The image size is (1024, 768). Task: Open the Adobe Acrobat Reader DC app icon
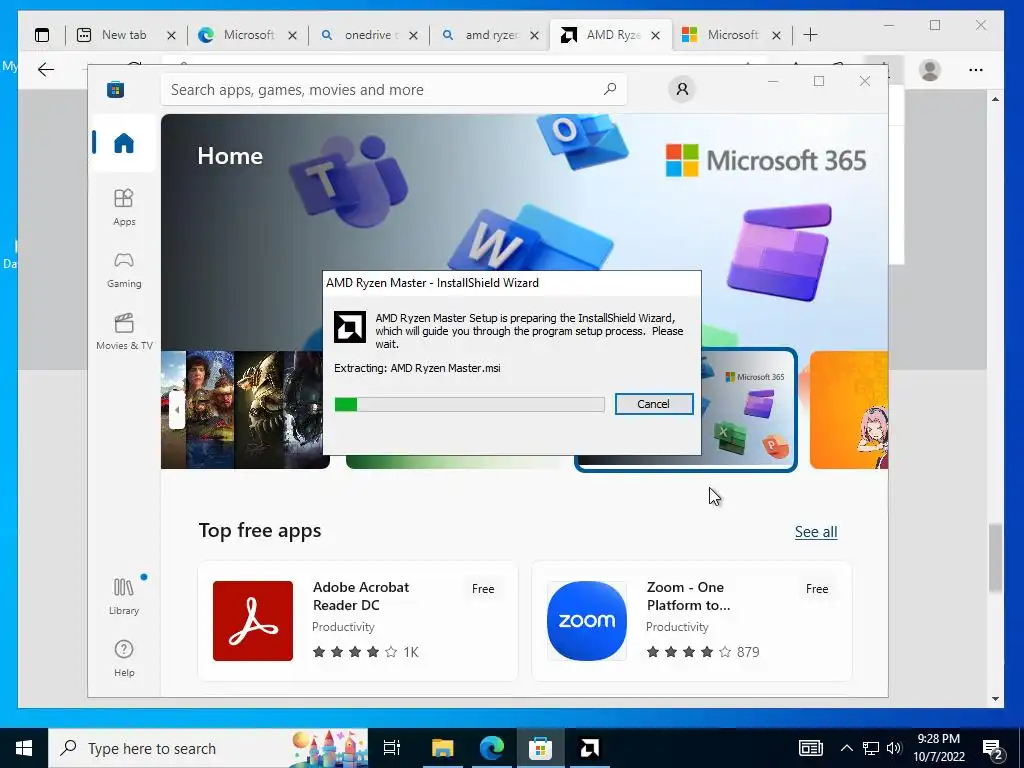pyautogui.click(x=253, y=620)
